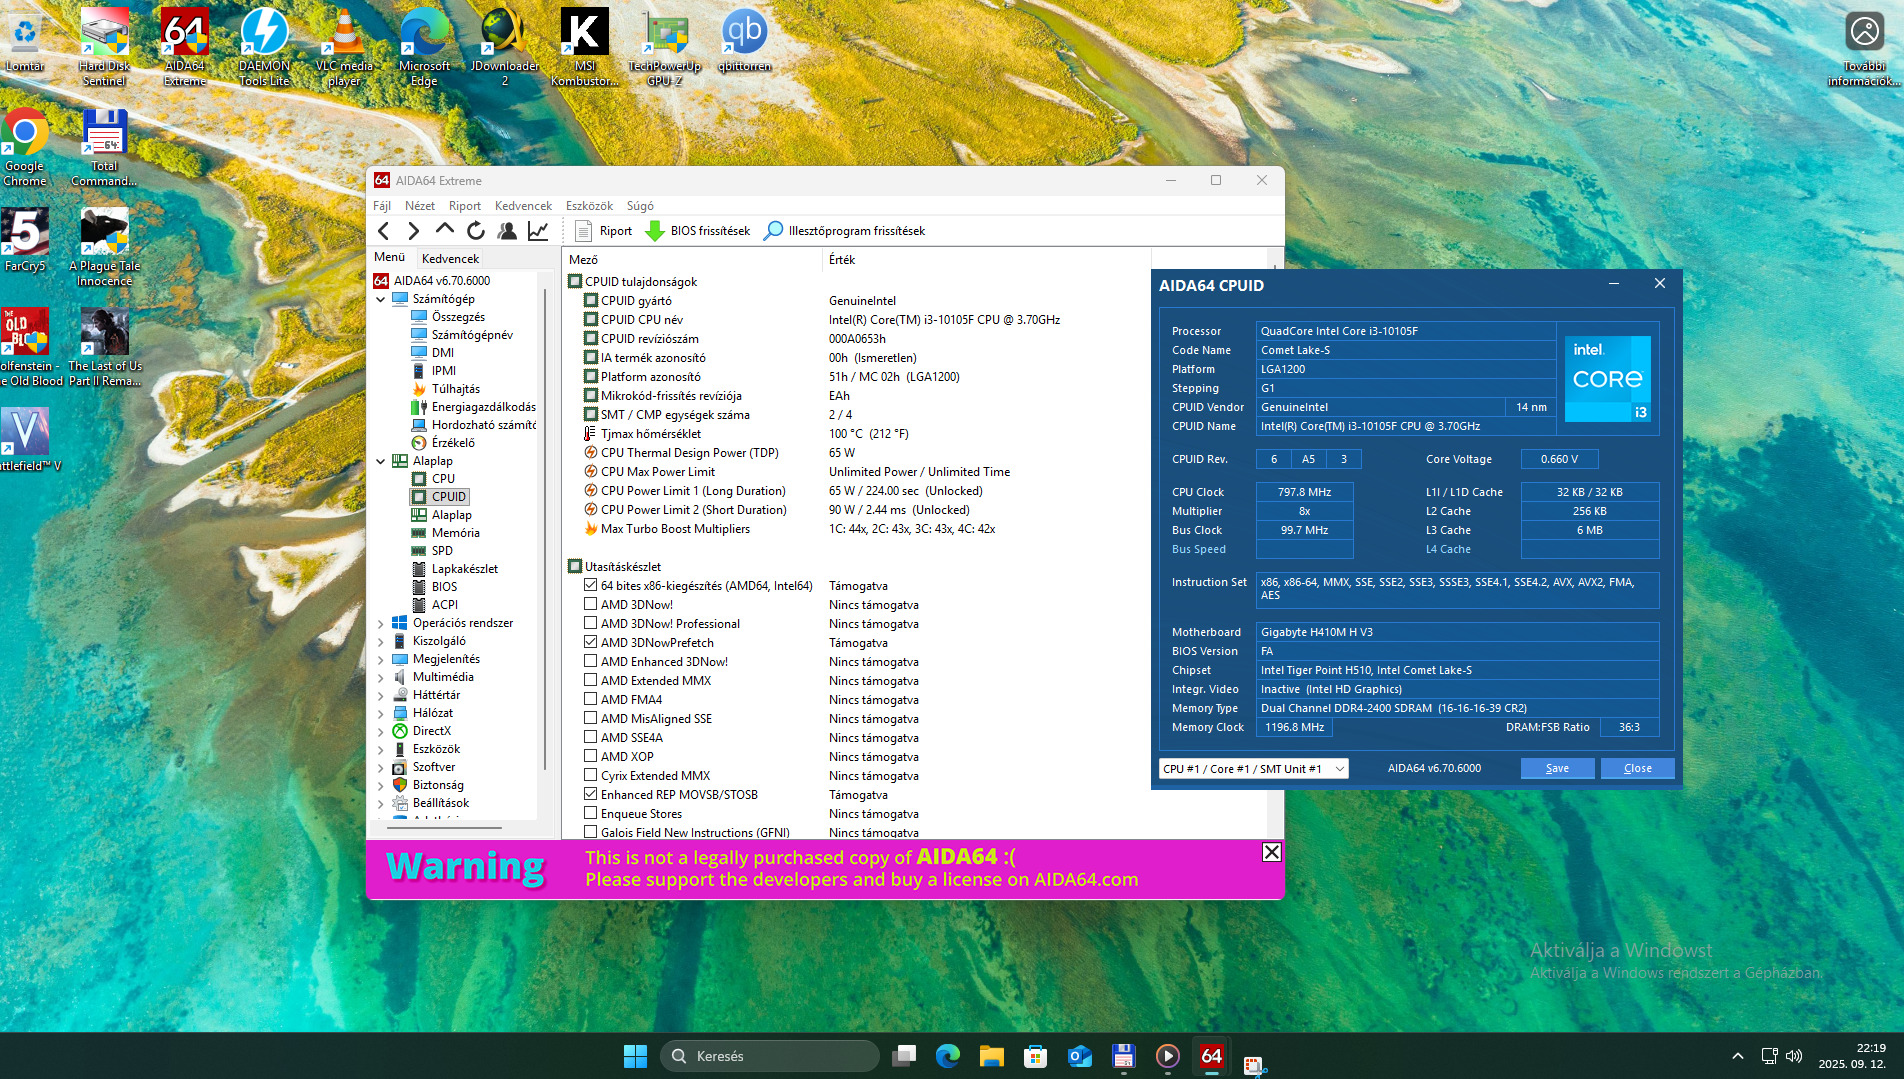
Task: Click the Riport toolbar button
Action: [604, 231]
